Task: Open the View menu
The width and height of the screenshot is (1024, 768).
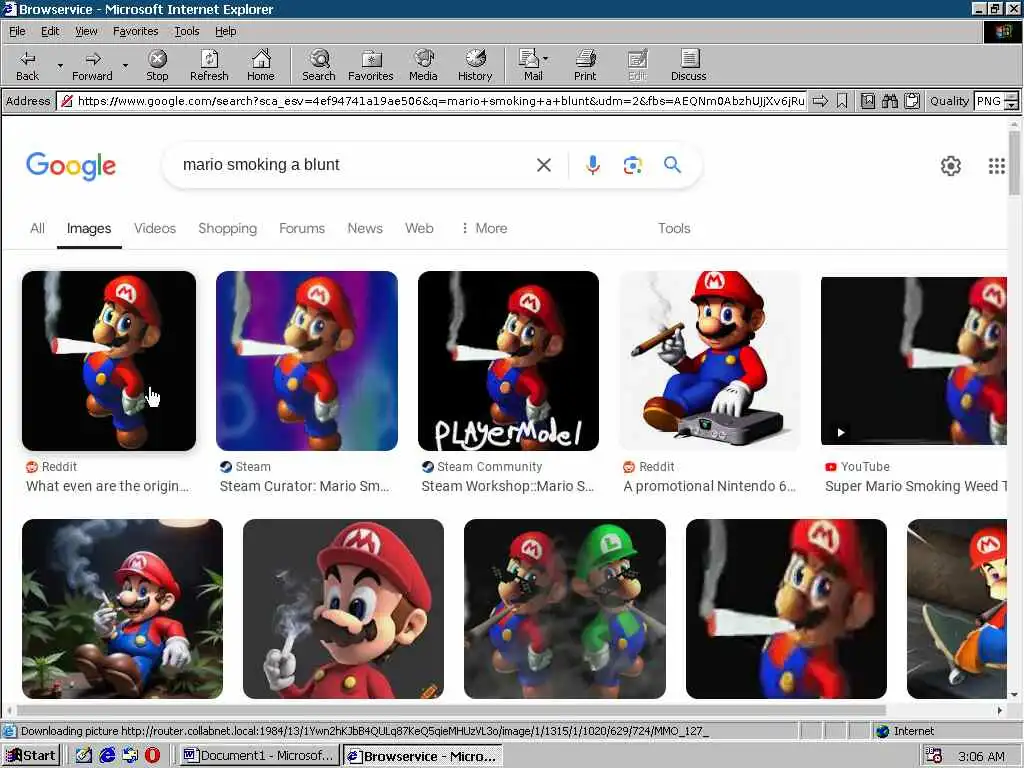Action: pos(86,31)
